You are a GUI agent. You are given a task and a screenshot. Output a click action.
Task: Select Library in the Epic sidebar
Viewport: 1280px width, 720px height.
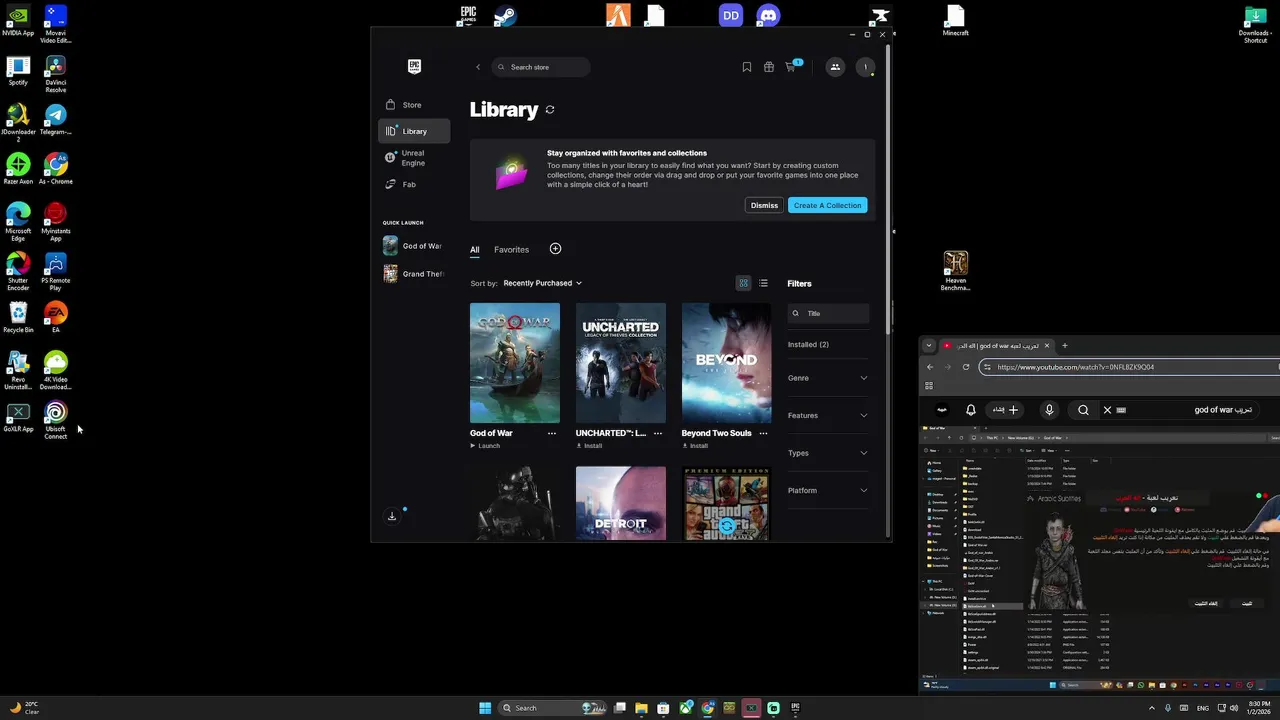coord(414,131)
